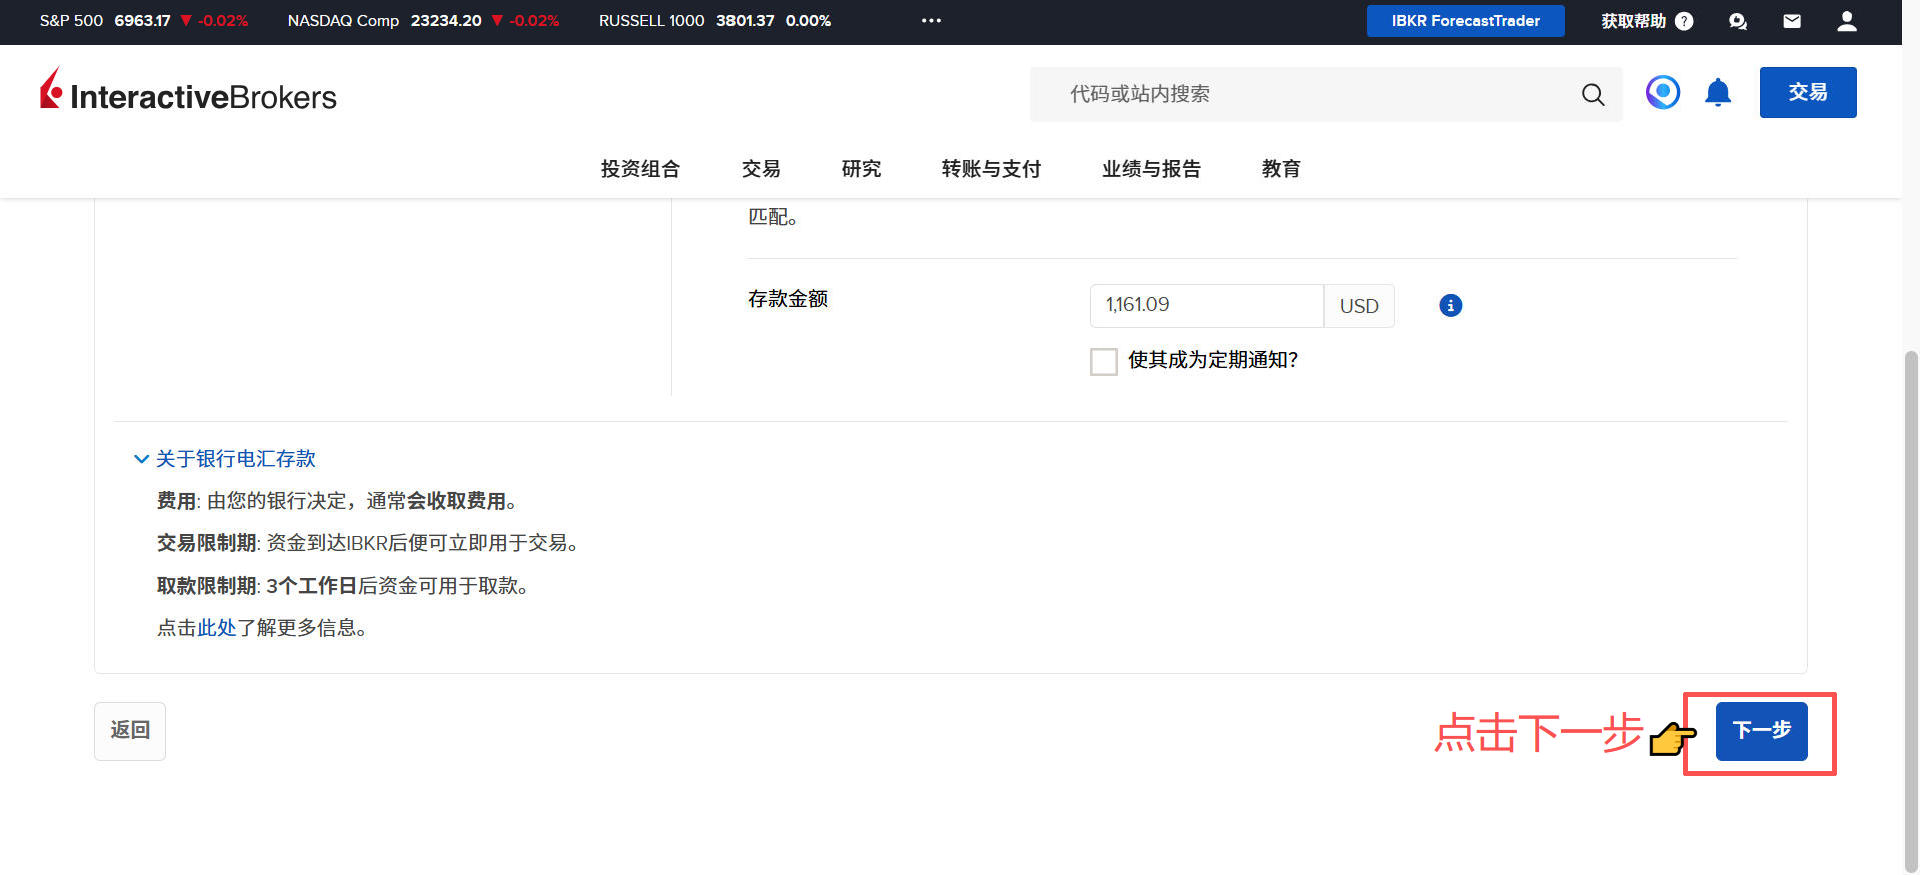Click the three-dot ticker more icon
Screen dimensions: 1920x875
(x=931, y=21)
